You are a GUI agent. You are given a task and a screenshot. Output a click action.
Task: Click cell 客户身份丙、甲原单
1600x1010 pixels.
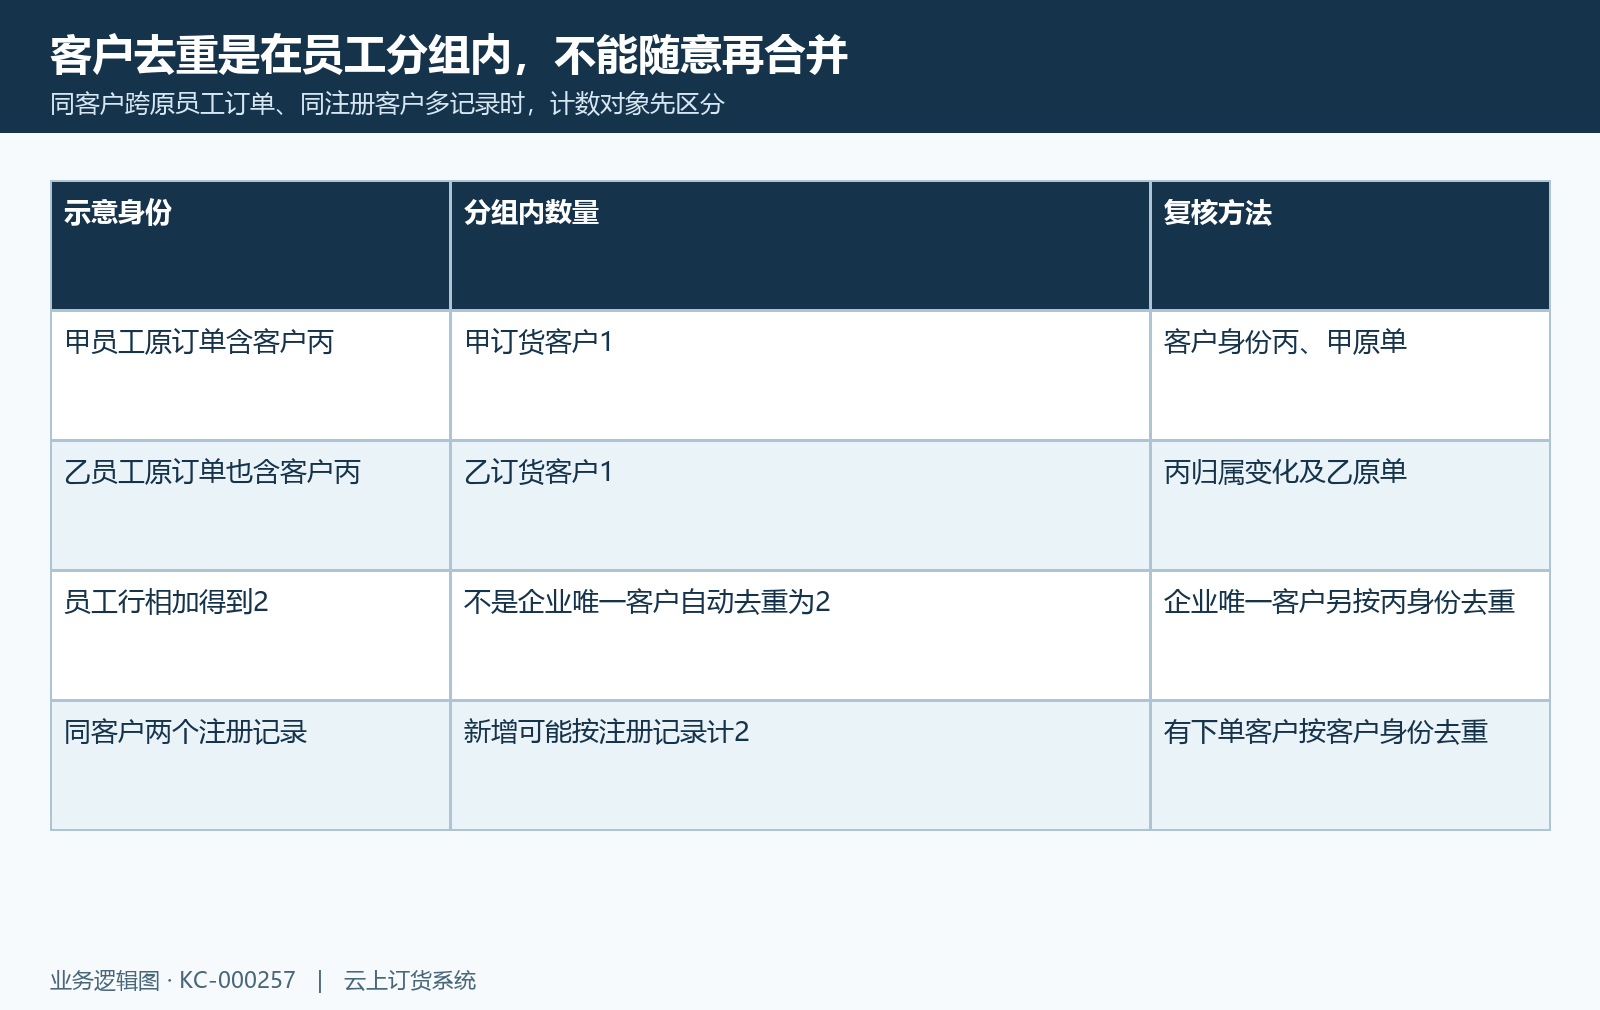[1350, 376]
